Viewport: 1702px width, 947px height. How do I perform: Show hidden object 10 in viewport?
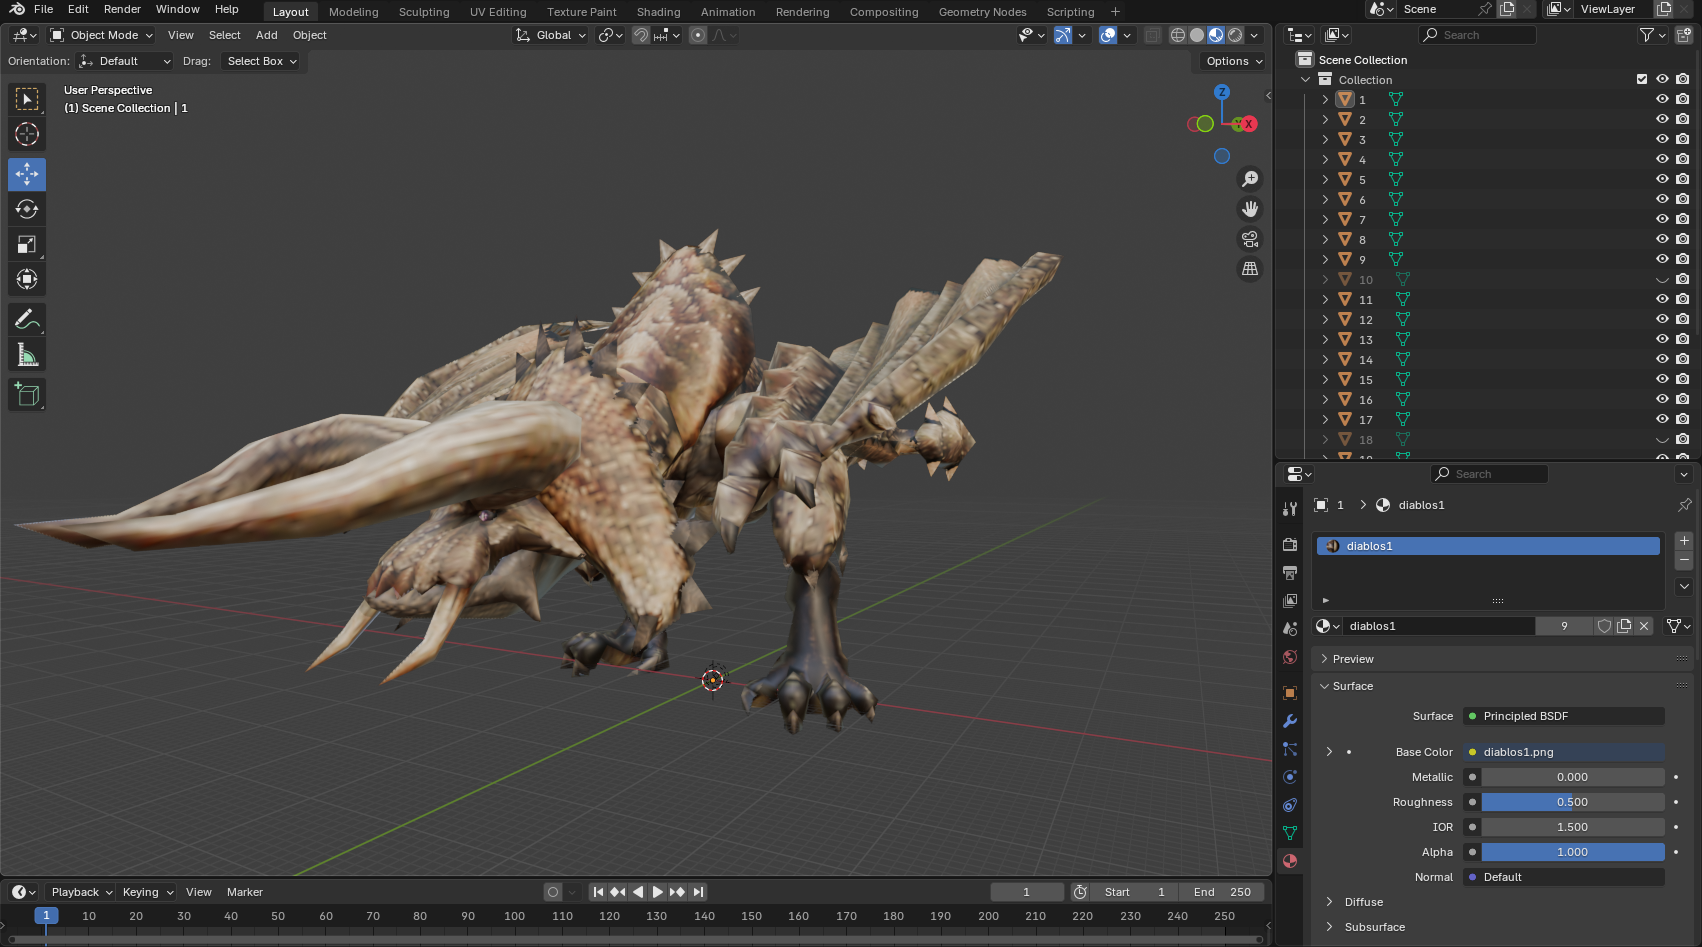pos(1662,279)
